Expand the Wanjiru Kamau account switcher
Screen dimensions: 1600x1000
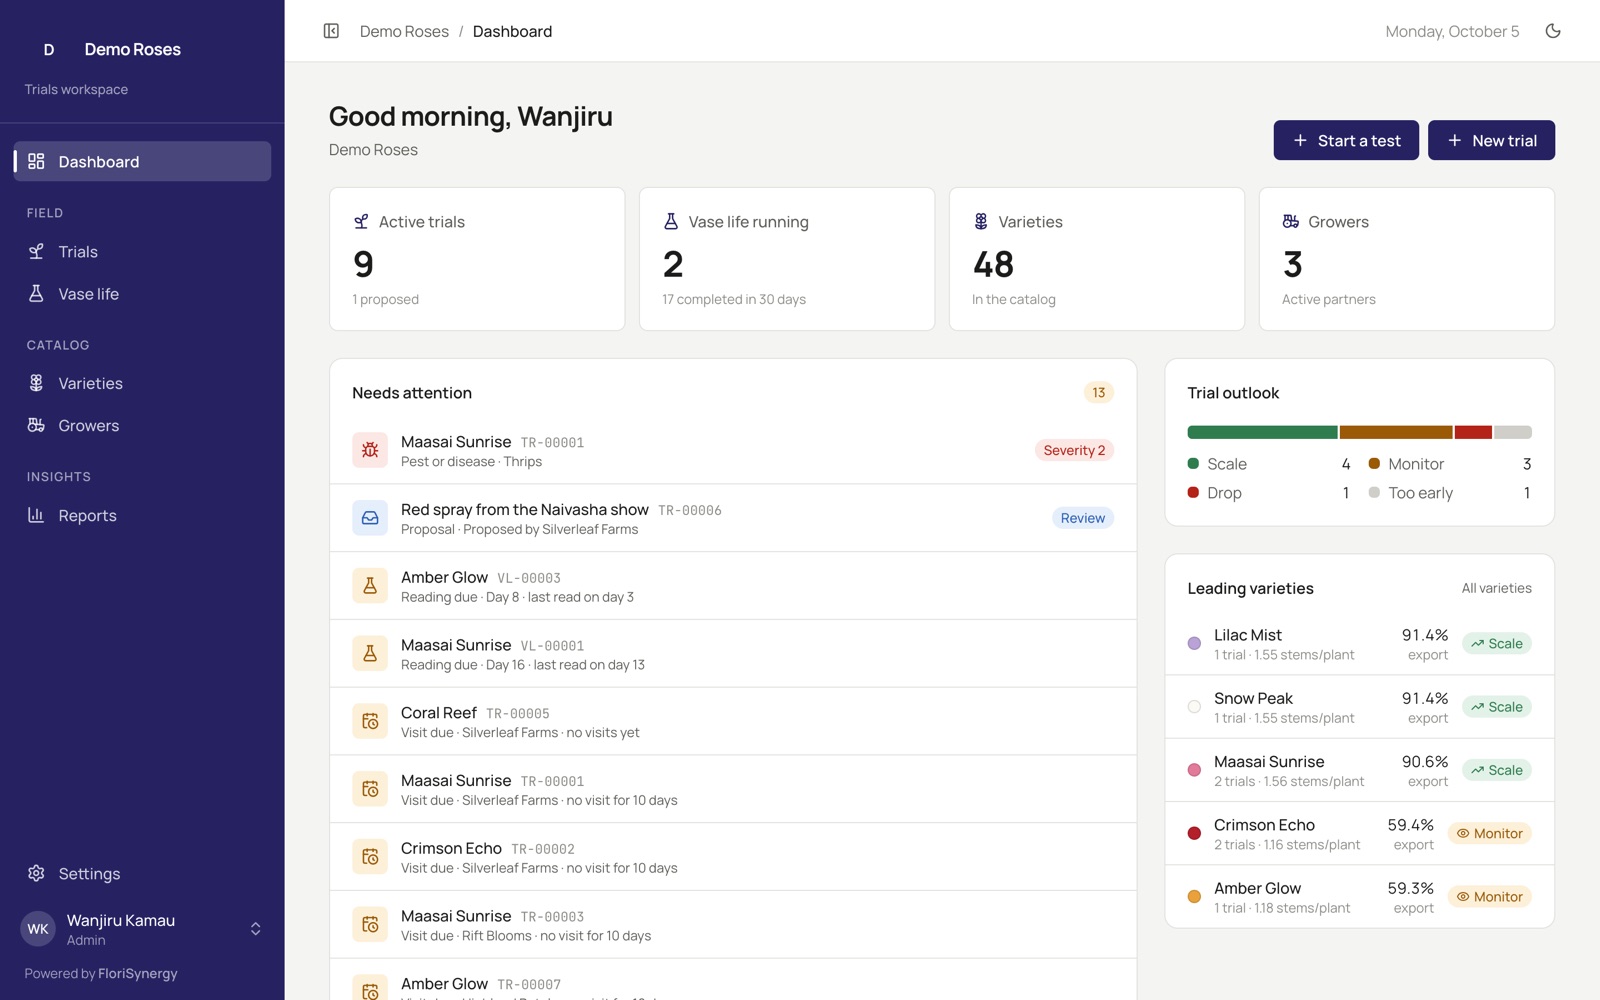(x=256, y=929)
